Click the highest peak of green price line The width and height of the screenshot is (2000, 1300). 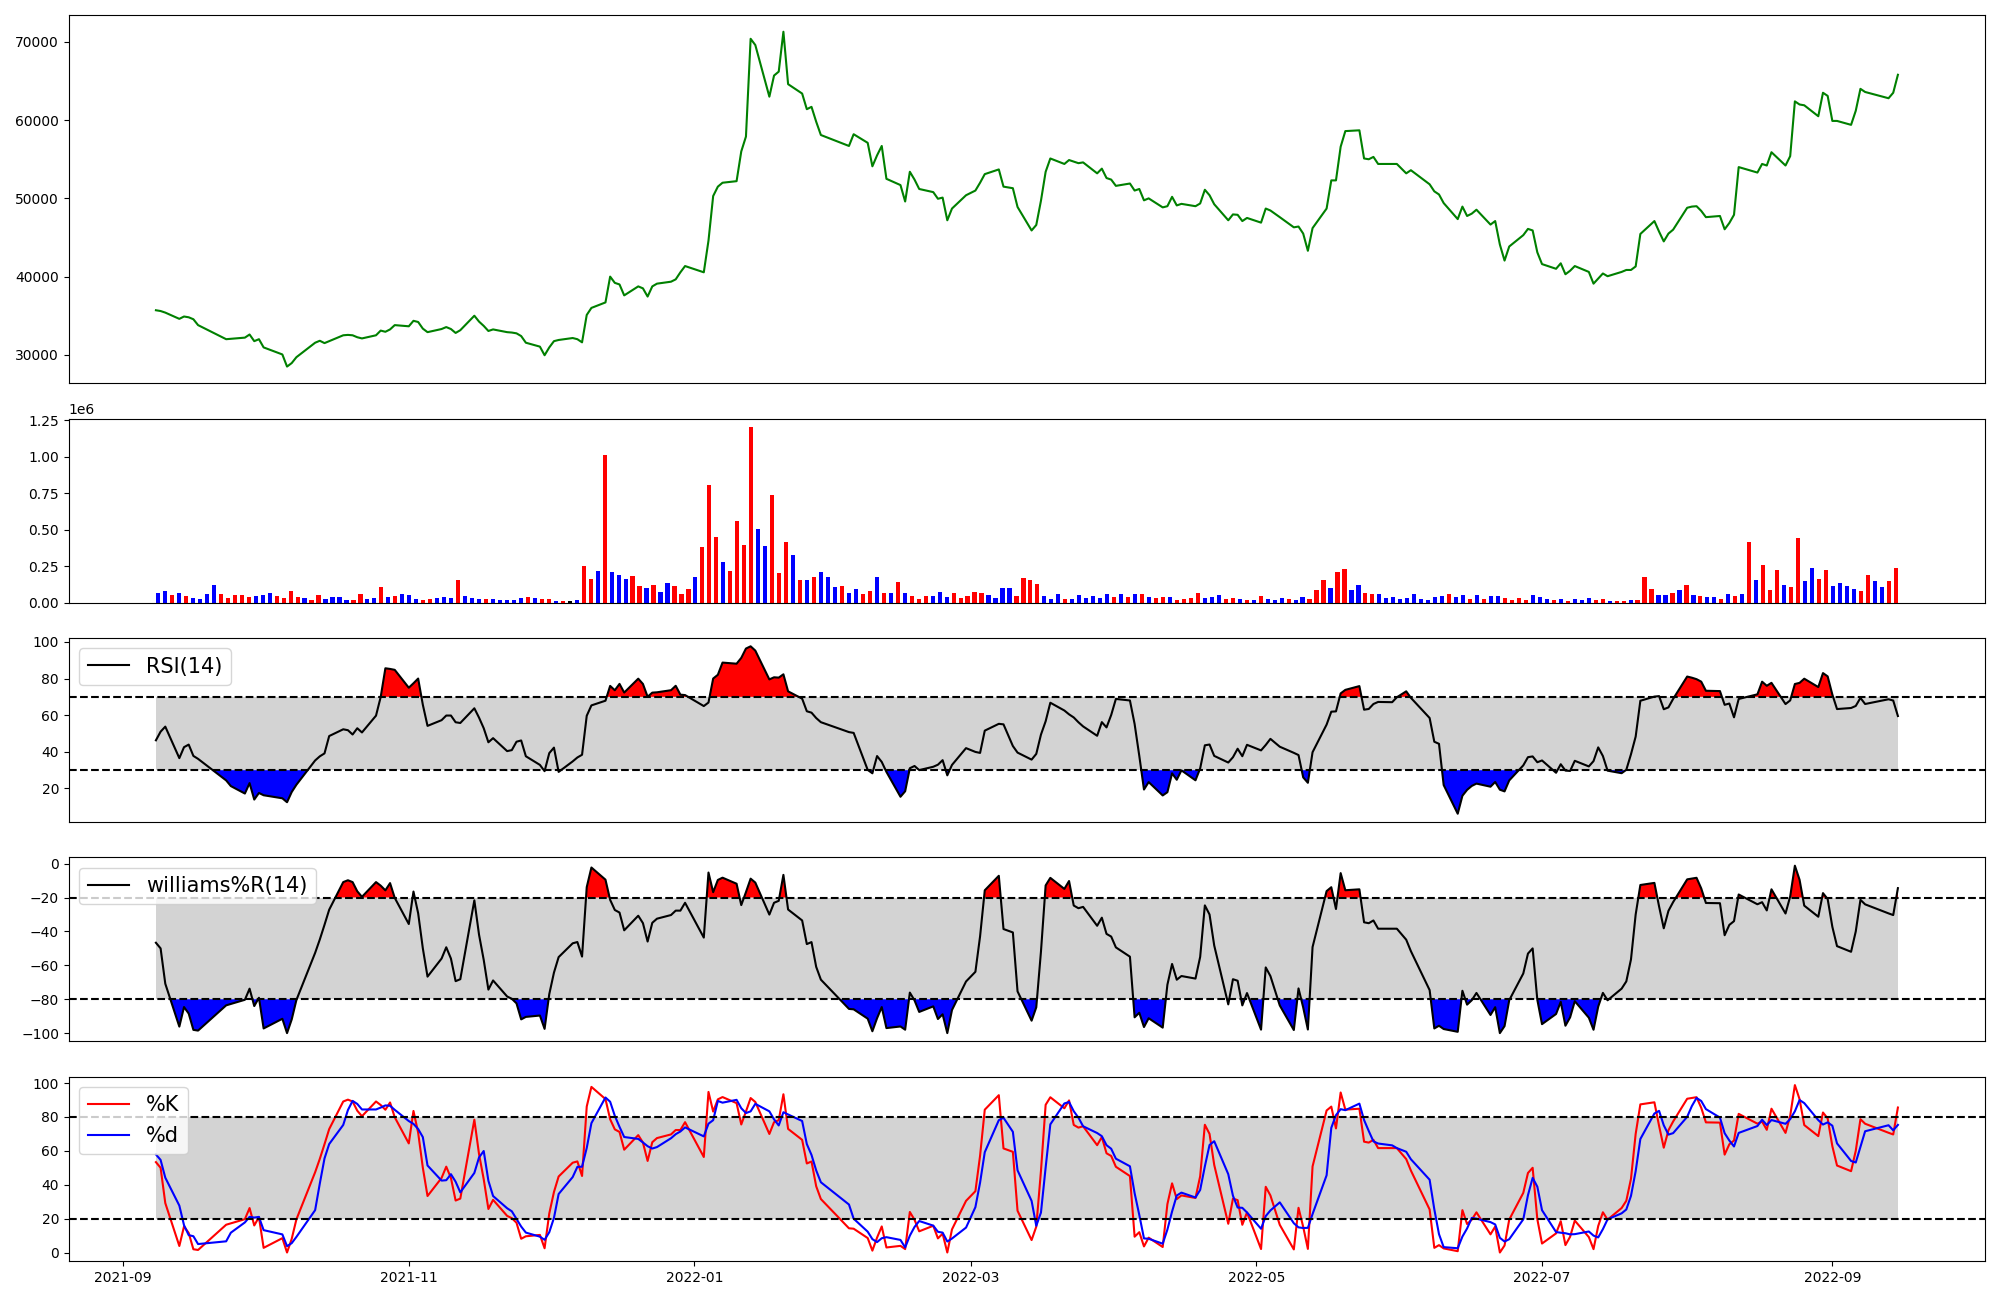(783, 33)
